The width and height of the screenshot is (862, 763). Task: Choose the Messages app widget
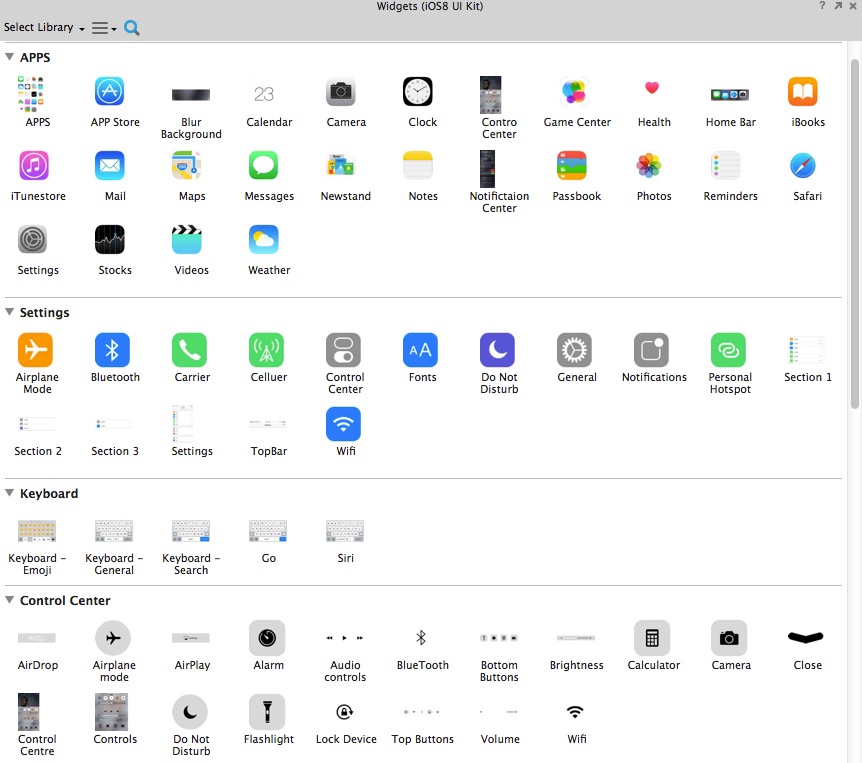pos(264,165)
